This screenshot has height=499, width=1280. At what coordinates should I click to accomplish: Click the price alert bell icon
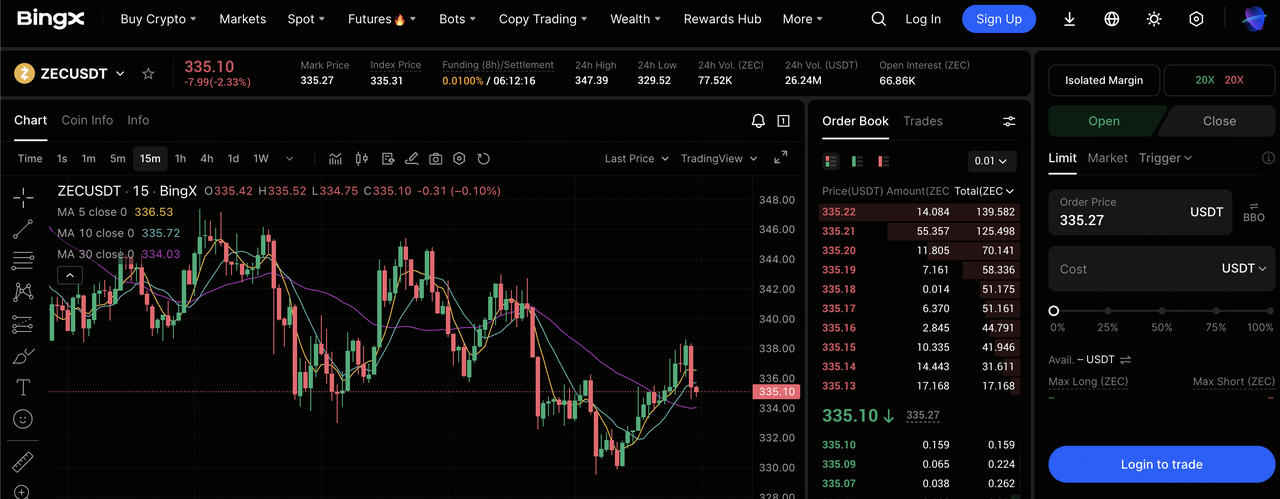click(x=758, y=121)
